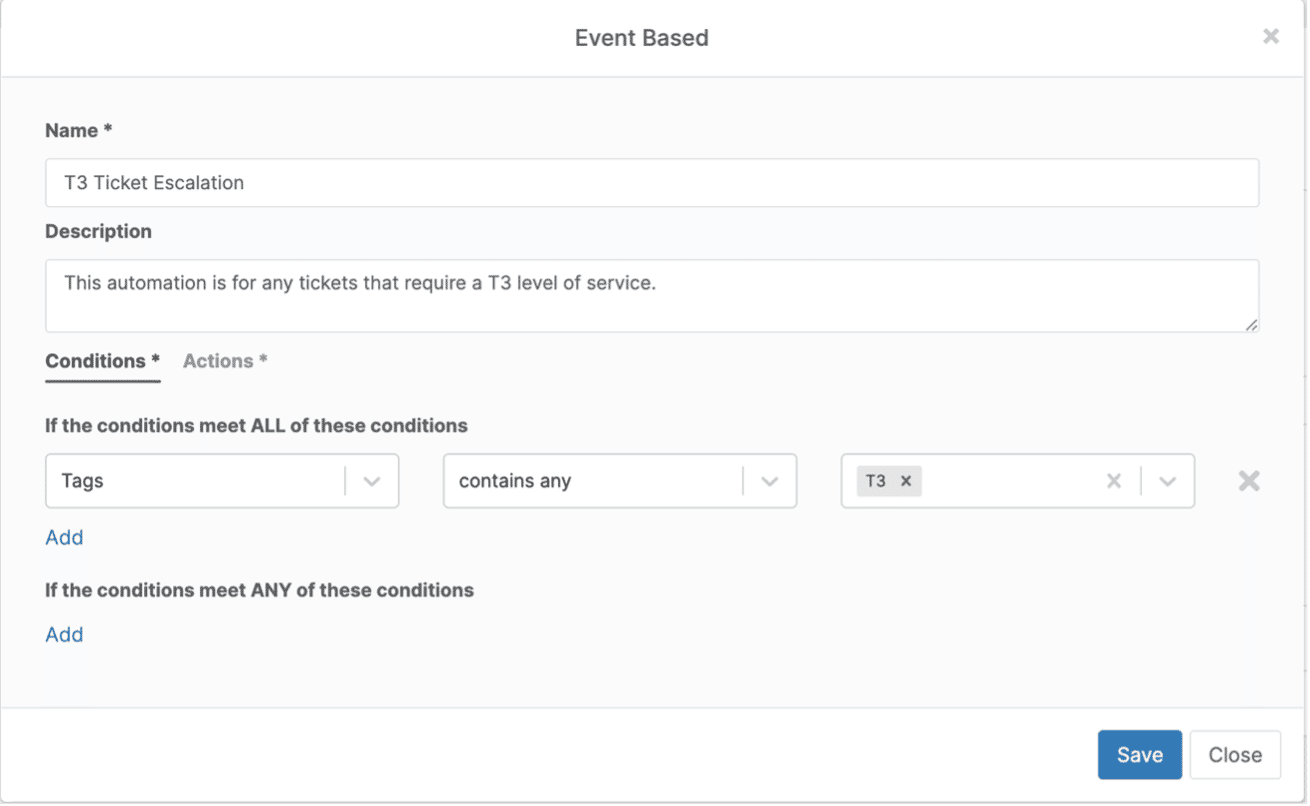Select the 'contains any' operator box
1310x806 pixels.
(592, 481)
